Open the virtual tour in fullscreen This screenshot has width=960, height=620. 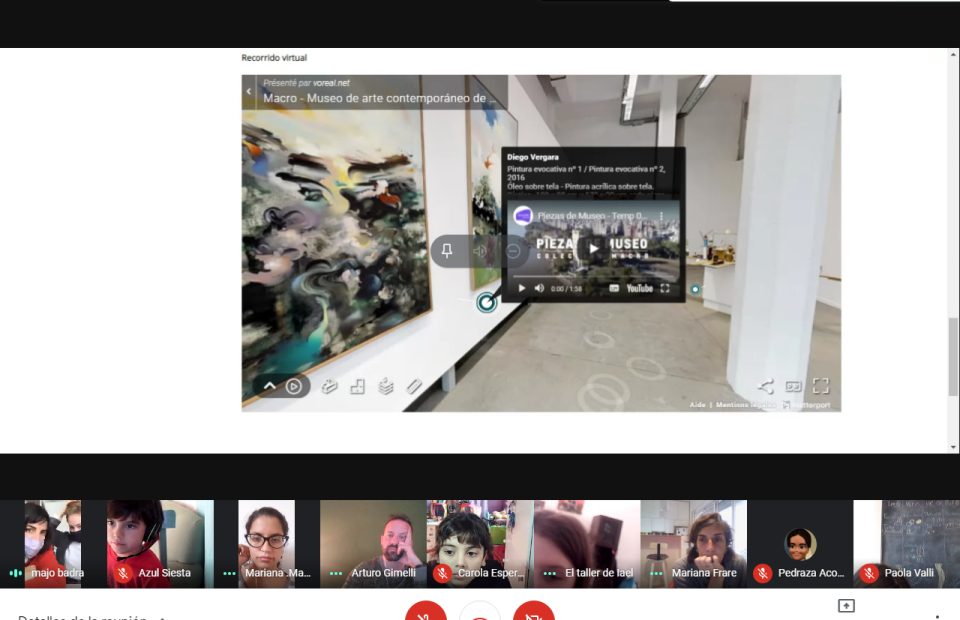(821, 386)
